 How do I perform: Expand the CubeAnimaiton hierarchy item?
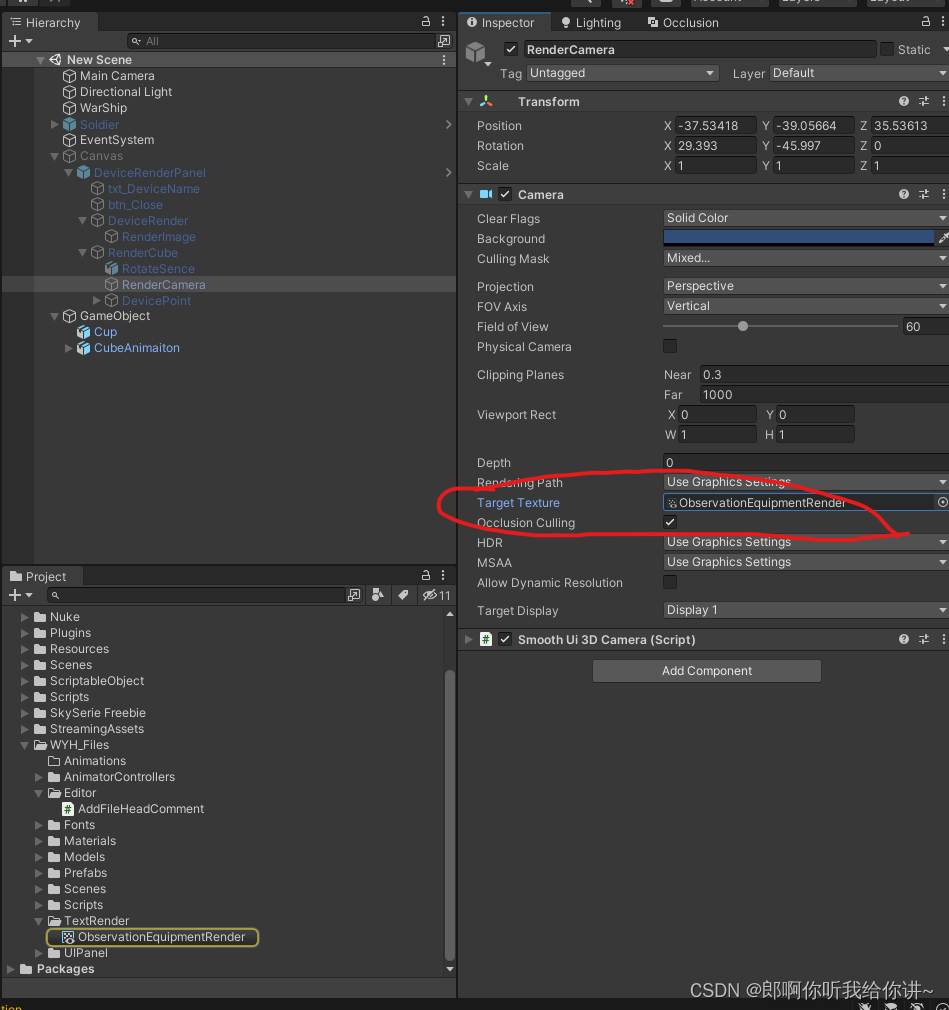(x=68, y=348)
